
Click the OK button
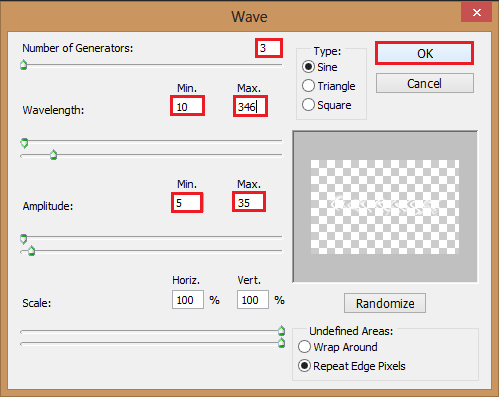click(424, 53)
